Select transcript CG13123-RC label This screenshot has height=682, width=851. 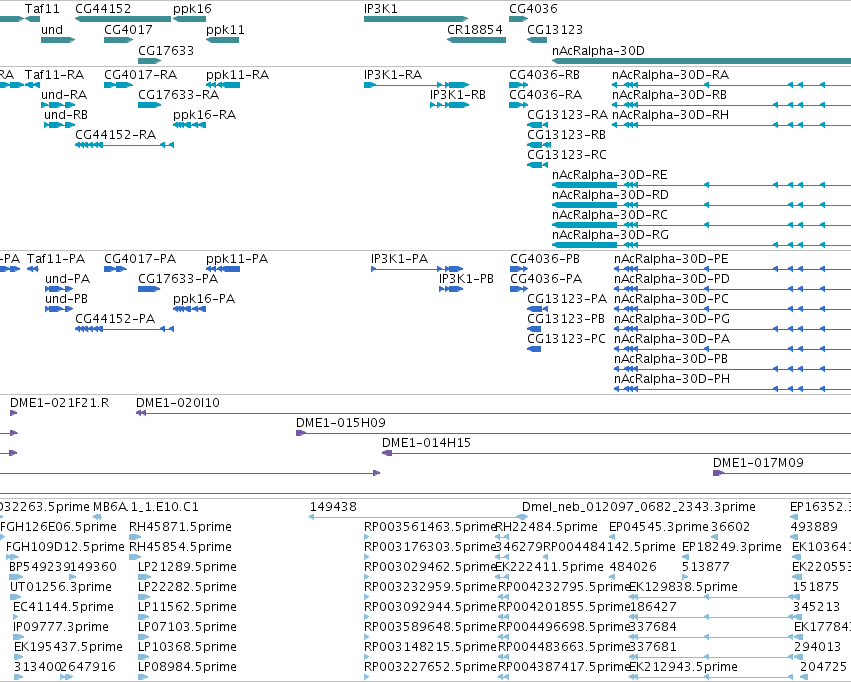567,155
